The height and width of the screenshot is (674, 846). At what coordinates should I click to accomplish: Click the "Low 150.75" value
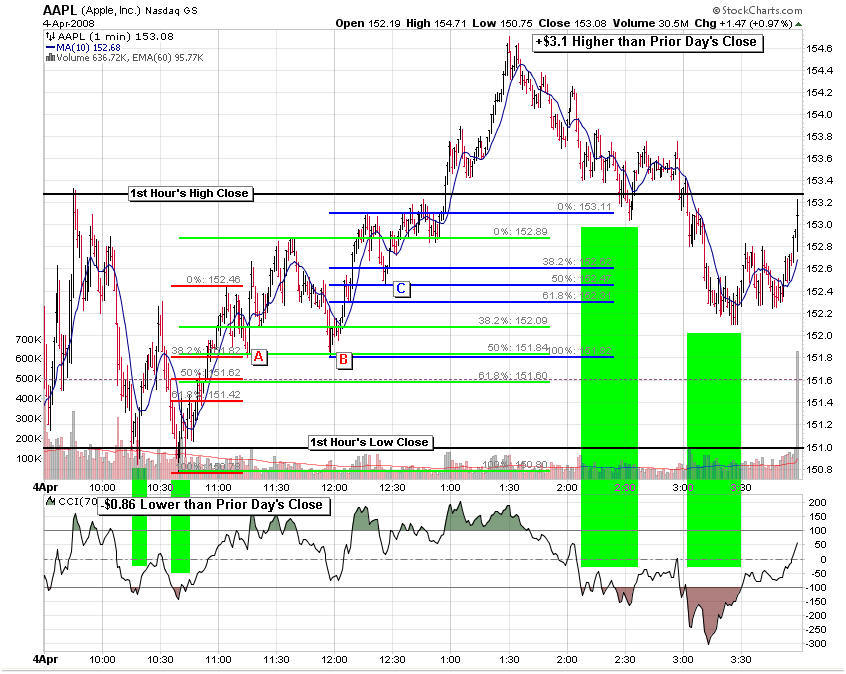click(x=502, y=24)
